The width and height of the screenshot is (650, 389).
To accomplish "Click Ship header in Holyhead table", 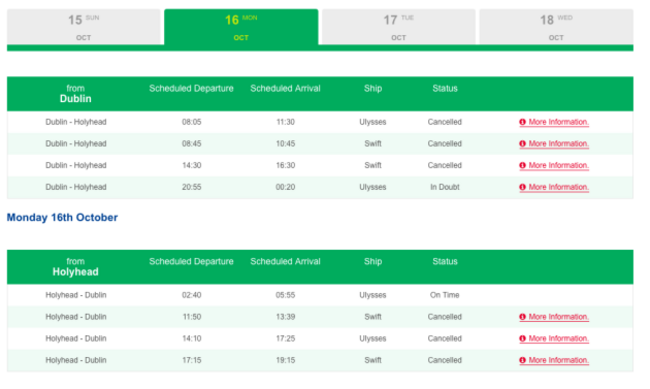I will tap(373, 261).
